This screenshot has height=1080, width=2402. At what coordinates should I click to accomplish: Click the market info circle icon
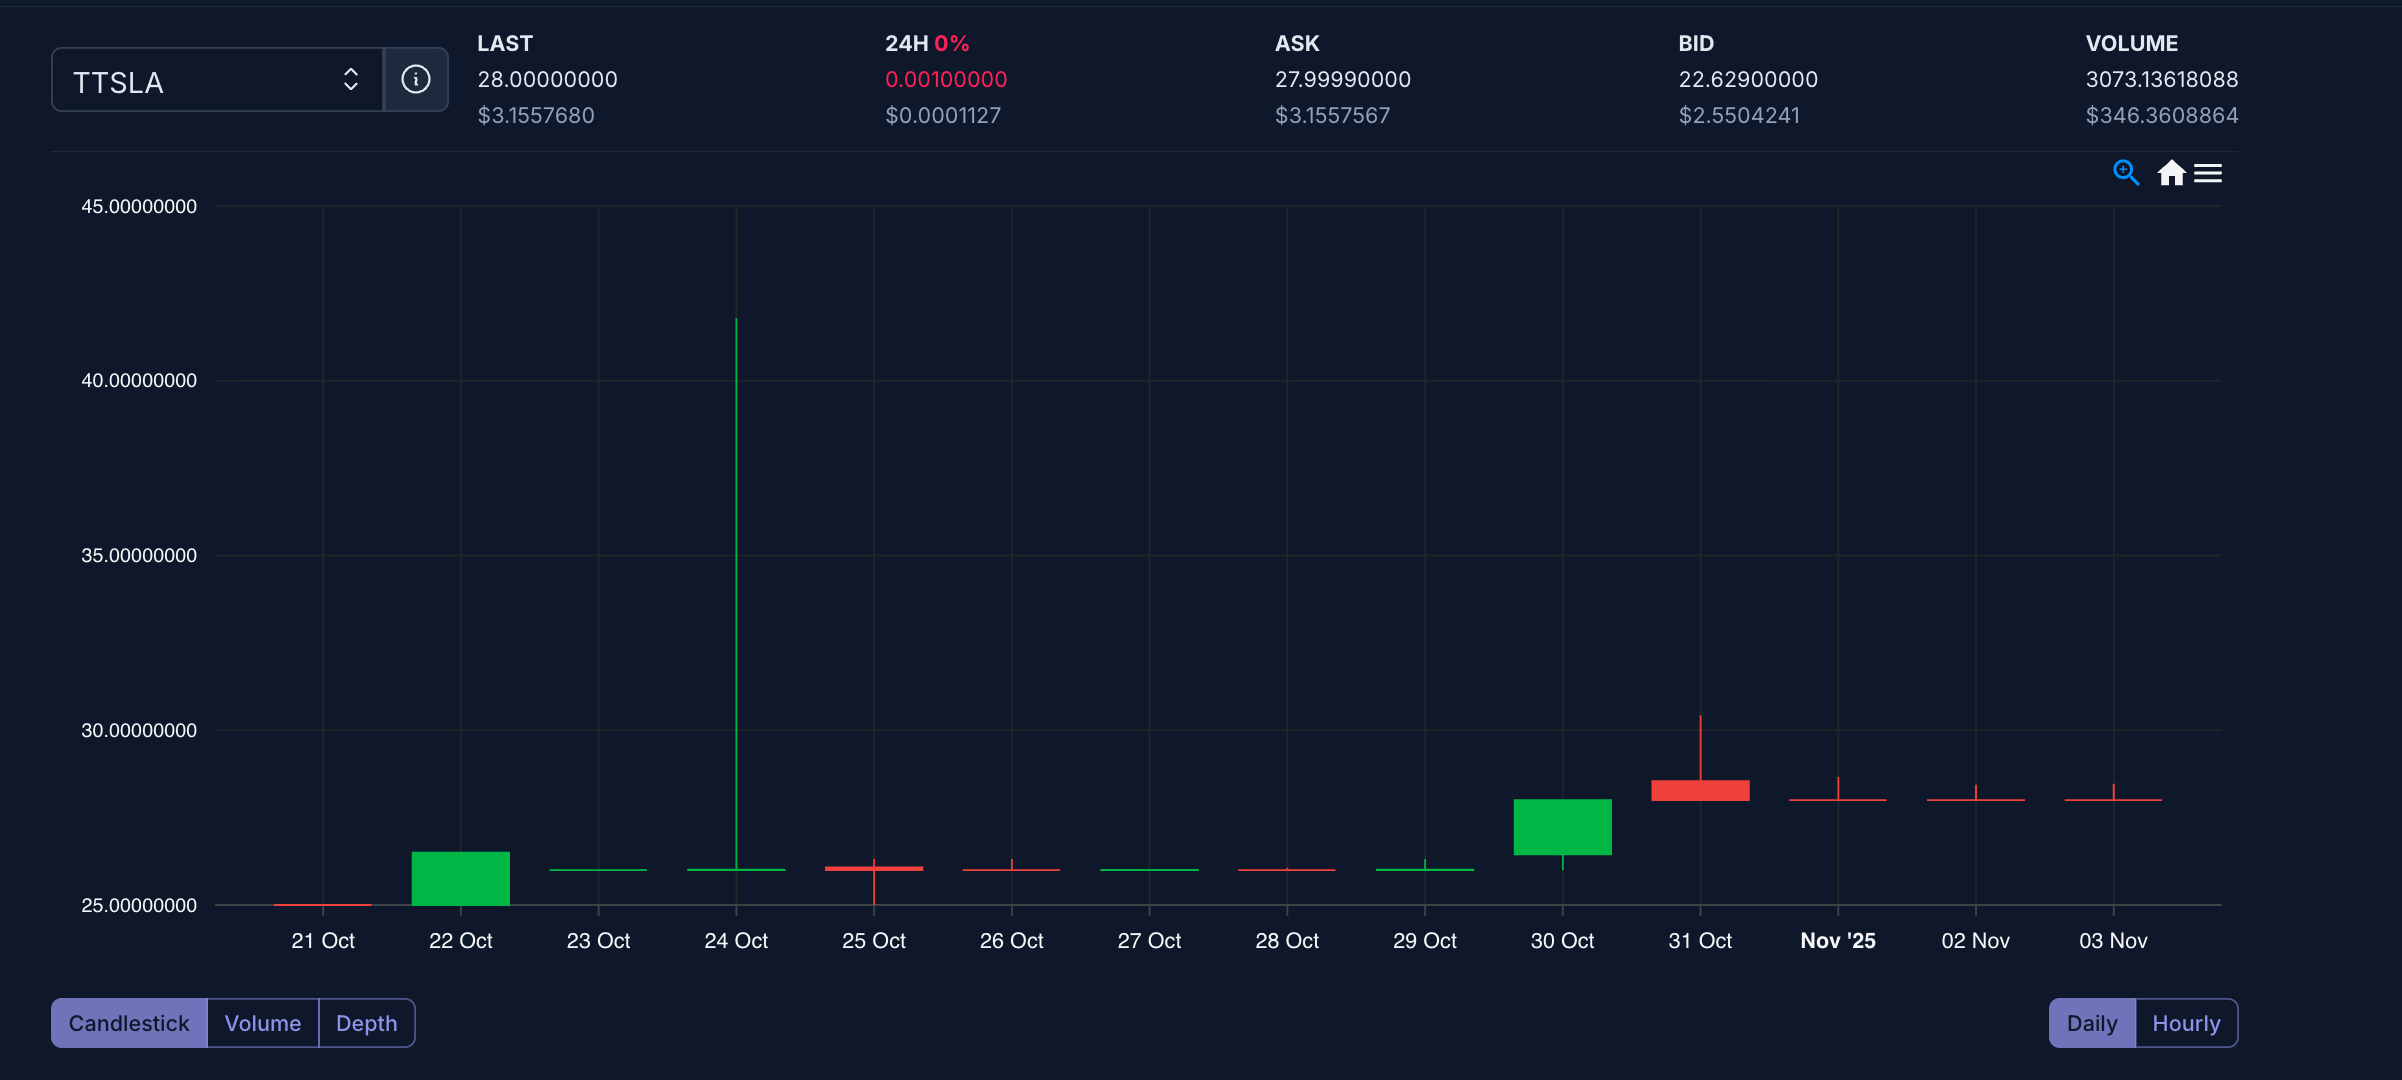pyautogui.click(x=416, y=79)
